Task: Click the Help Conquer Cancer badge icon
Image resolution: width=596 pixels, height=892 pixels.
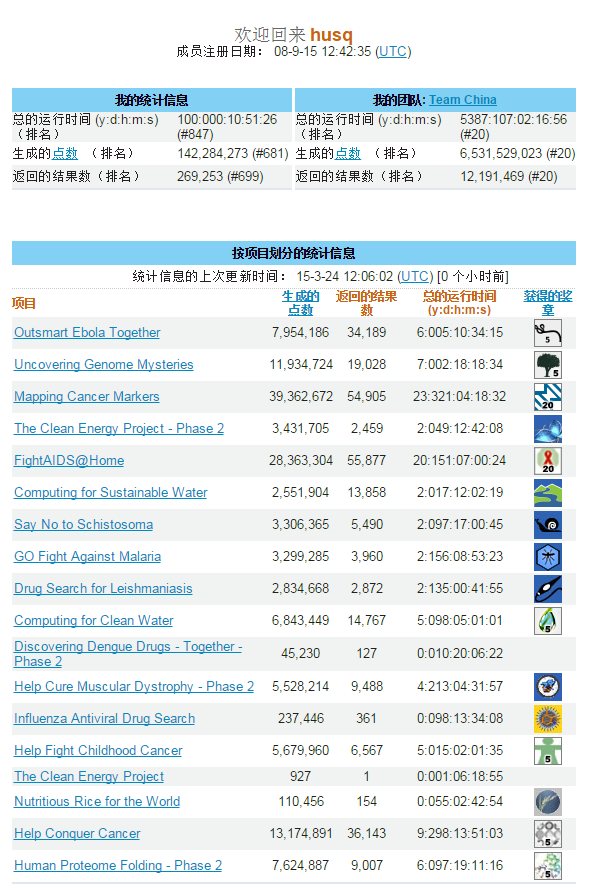Action: [x=548, y=833]
